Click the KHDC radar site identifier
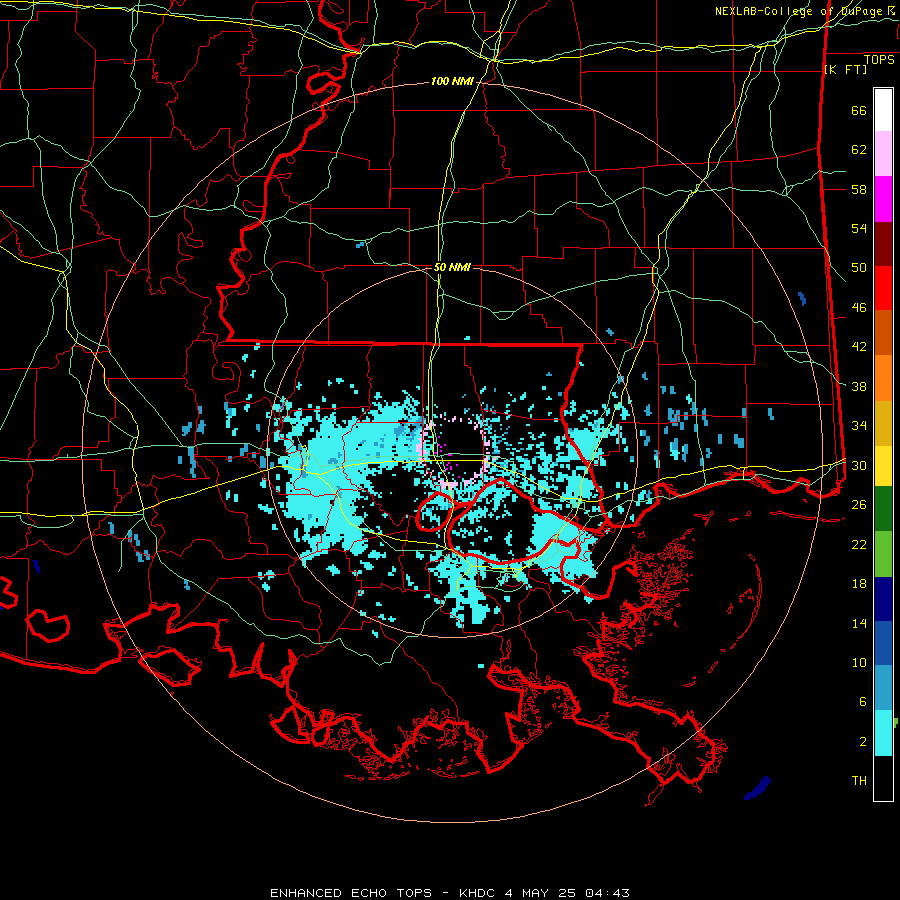This screenshot has width=900, height=900. (477, 893)
